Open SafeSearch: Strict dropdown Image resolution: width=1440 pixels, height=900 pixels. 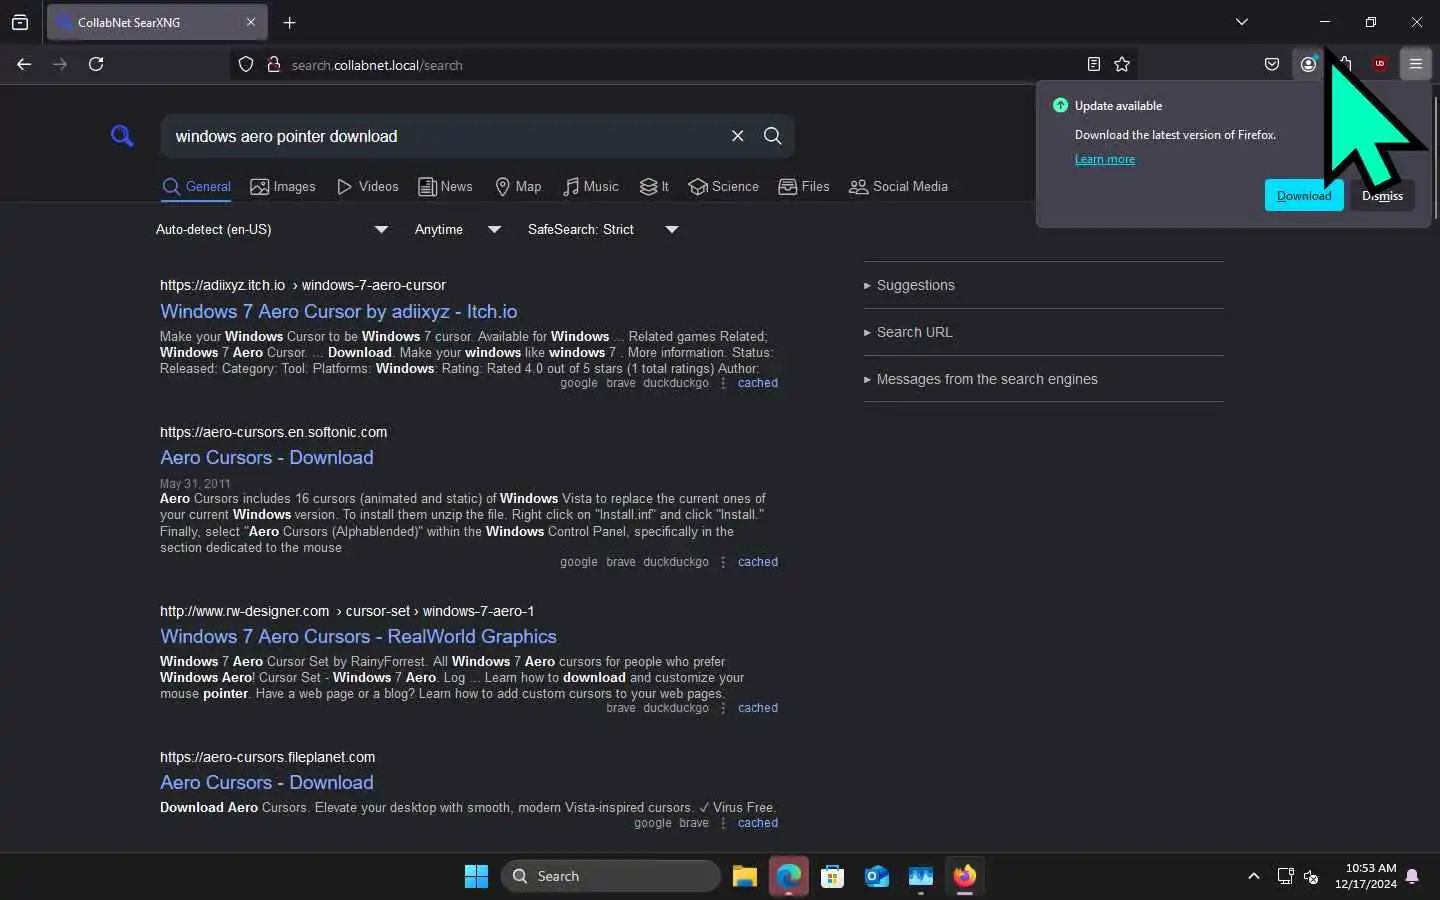(603, 229)
